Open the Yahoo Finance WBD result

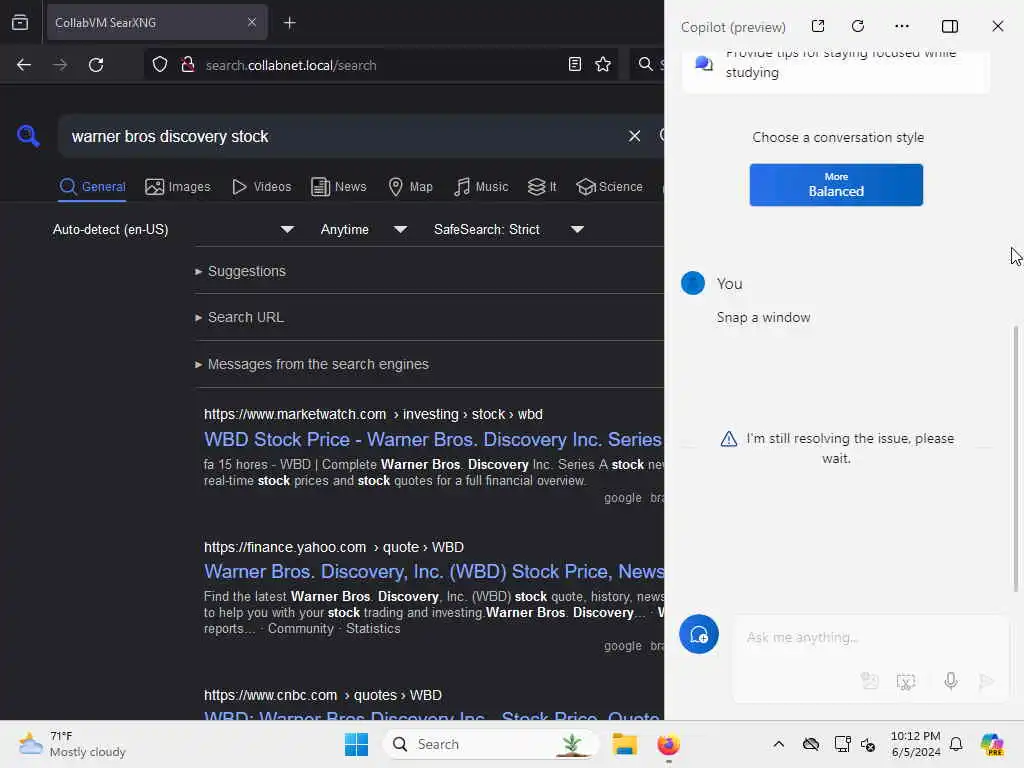point(434,571)
